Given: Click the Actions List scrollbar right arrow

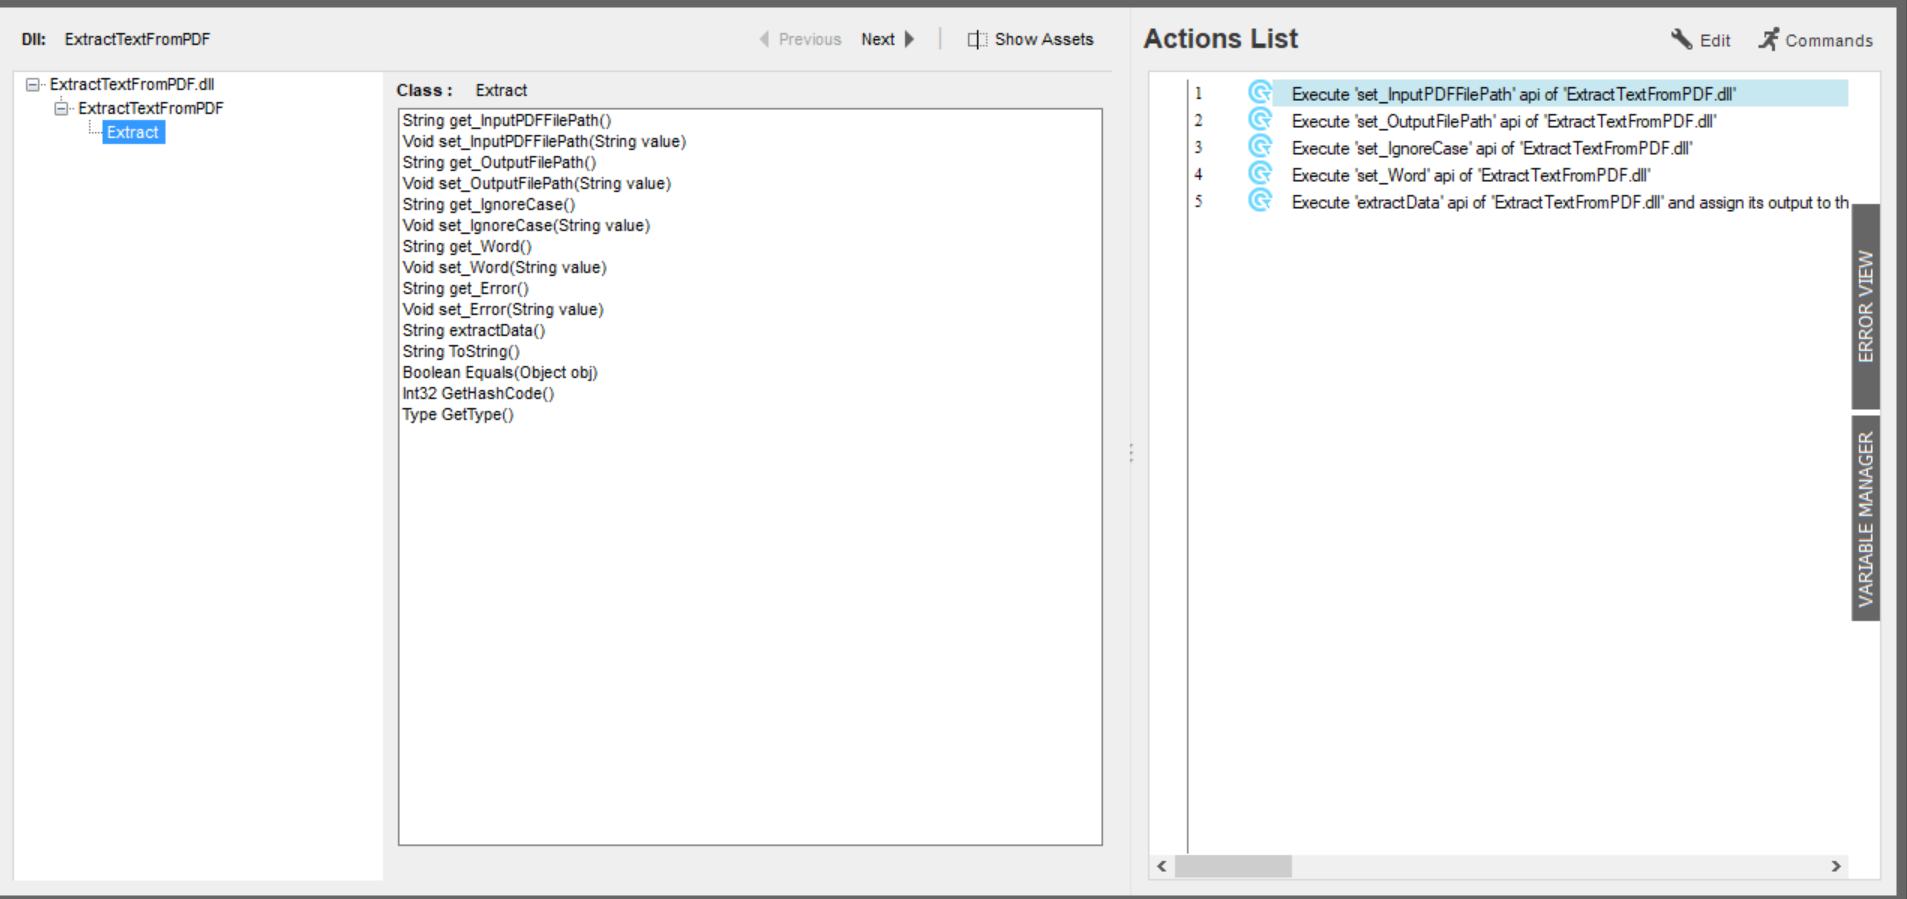Looking at the screenshot, I should point(1836,866).
